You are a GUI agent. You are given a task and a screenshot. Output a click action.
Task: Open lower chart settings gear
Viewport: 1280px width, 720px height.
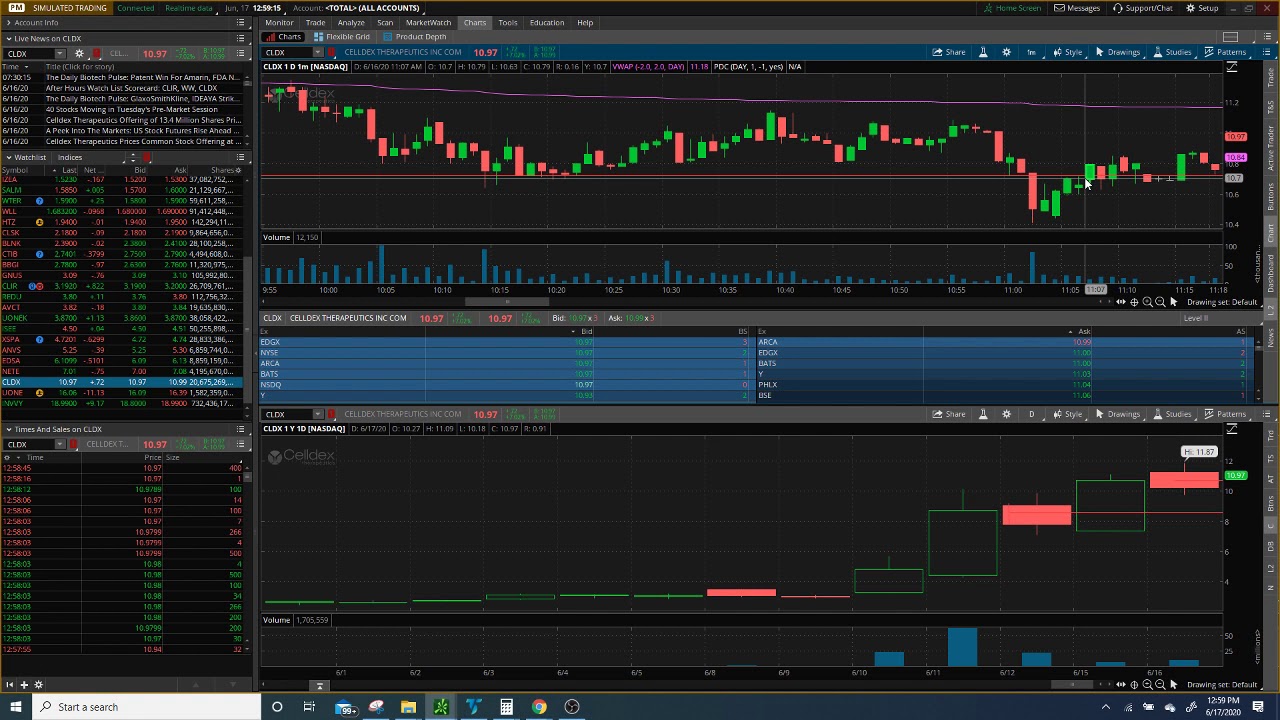[x=1007, y=414]
